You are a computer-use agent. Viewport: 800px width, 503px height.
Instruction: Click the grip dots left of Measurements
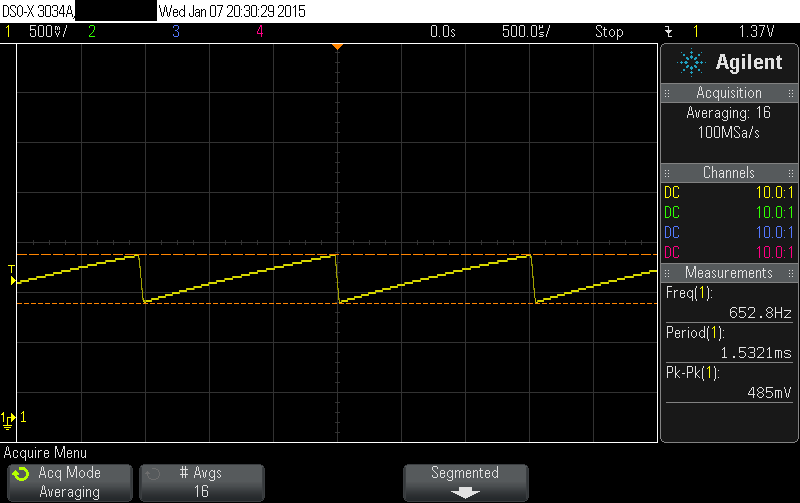(667, 273)
